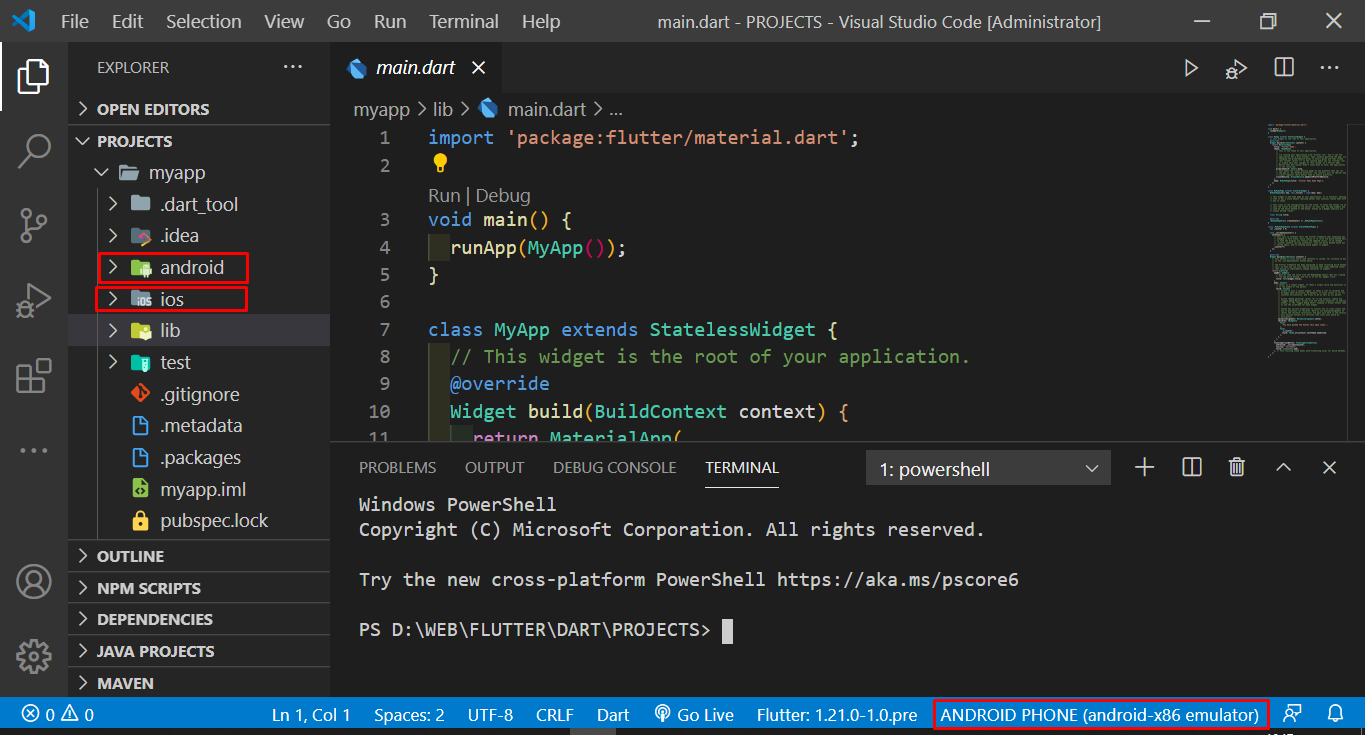The width and height of the screenshot is (1365, 735).
Task: Select ANDROID PHONE emulator device in status bar
Action: (1100, 714)
